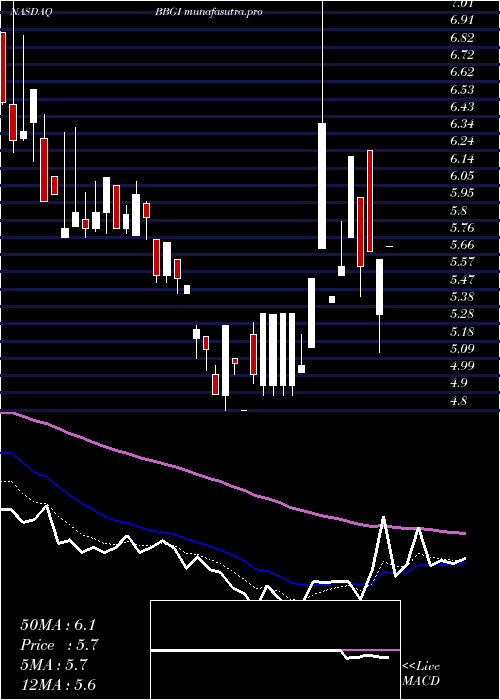Select the 5.66 price axis label

click(x=462, y=245)
